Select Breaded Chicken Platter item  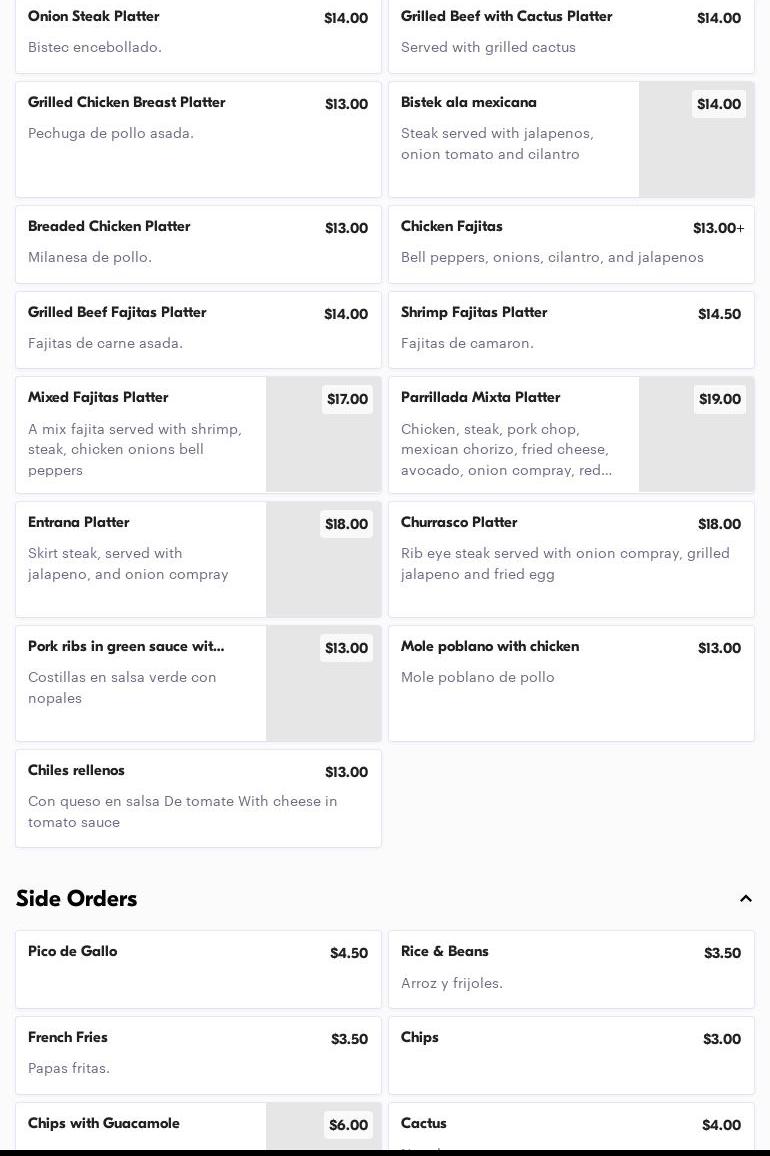point(198,244)
